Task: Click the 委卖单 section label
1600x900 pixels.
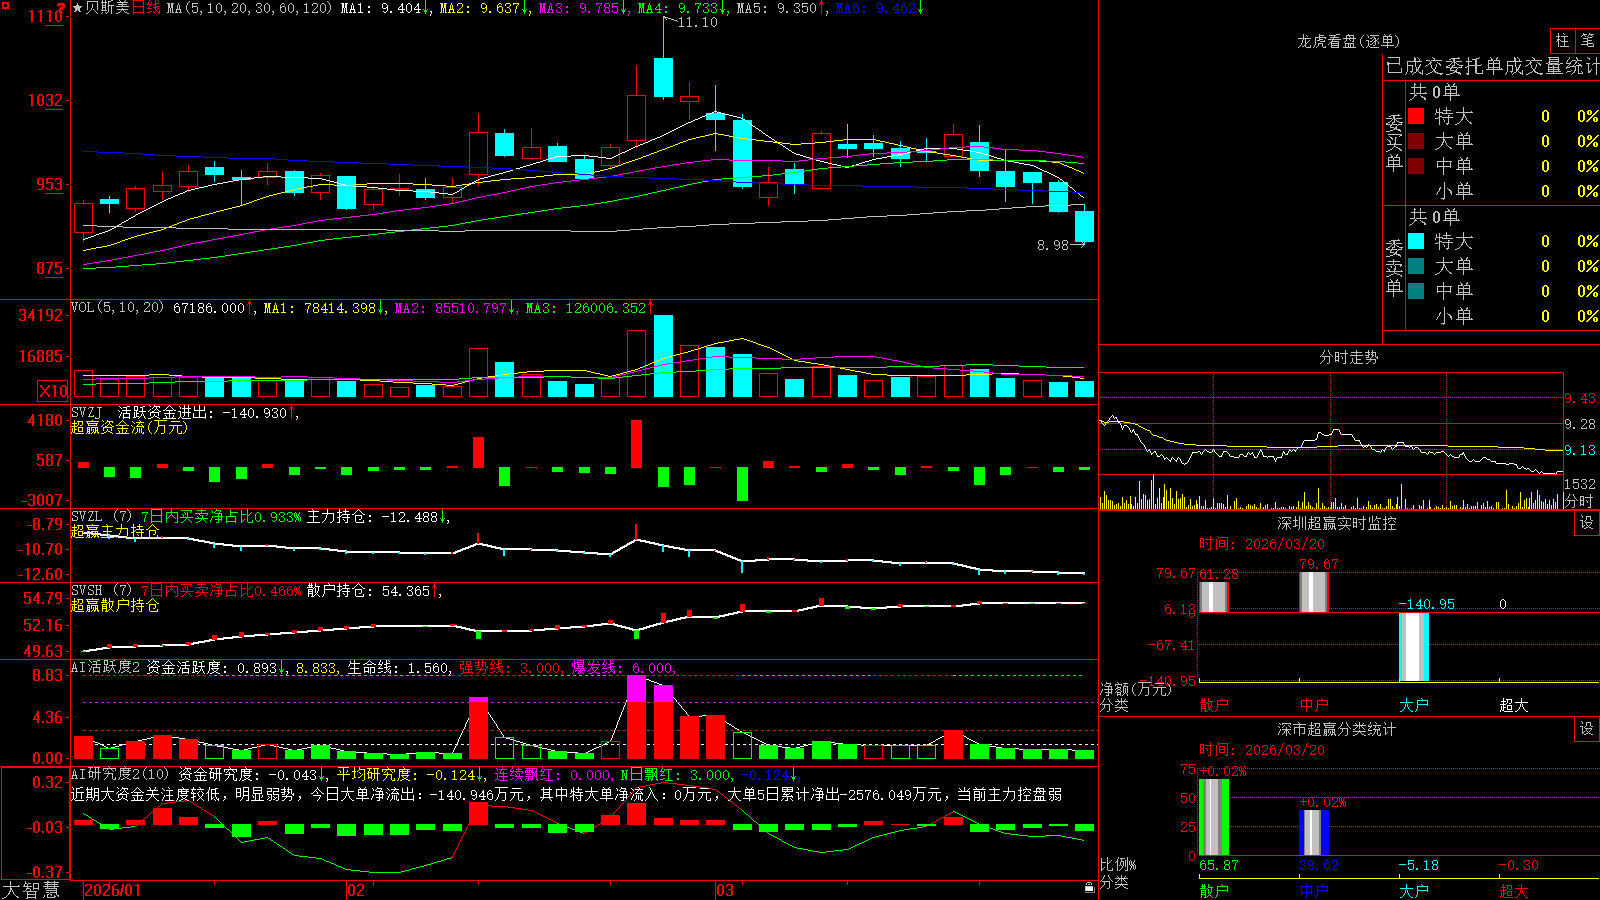Action: pyautogui.click(x=1394, y=268)
